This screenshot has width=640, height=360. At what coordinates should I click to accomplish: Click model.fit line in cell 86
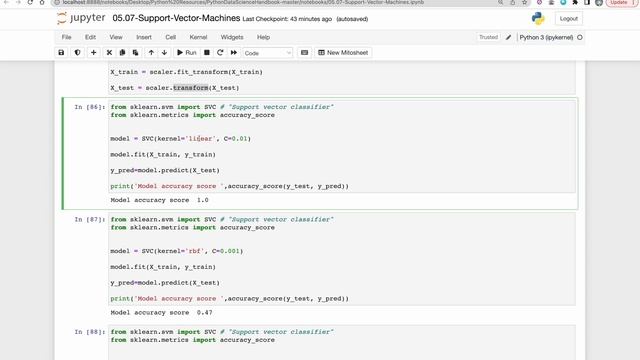point(163,155)
